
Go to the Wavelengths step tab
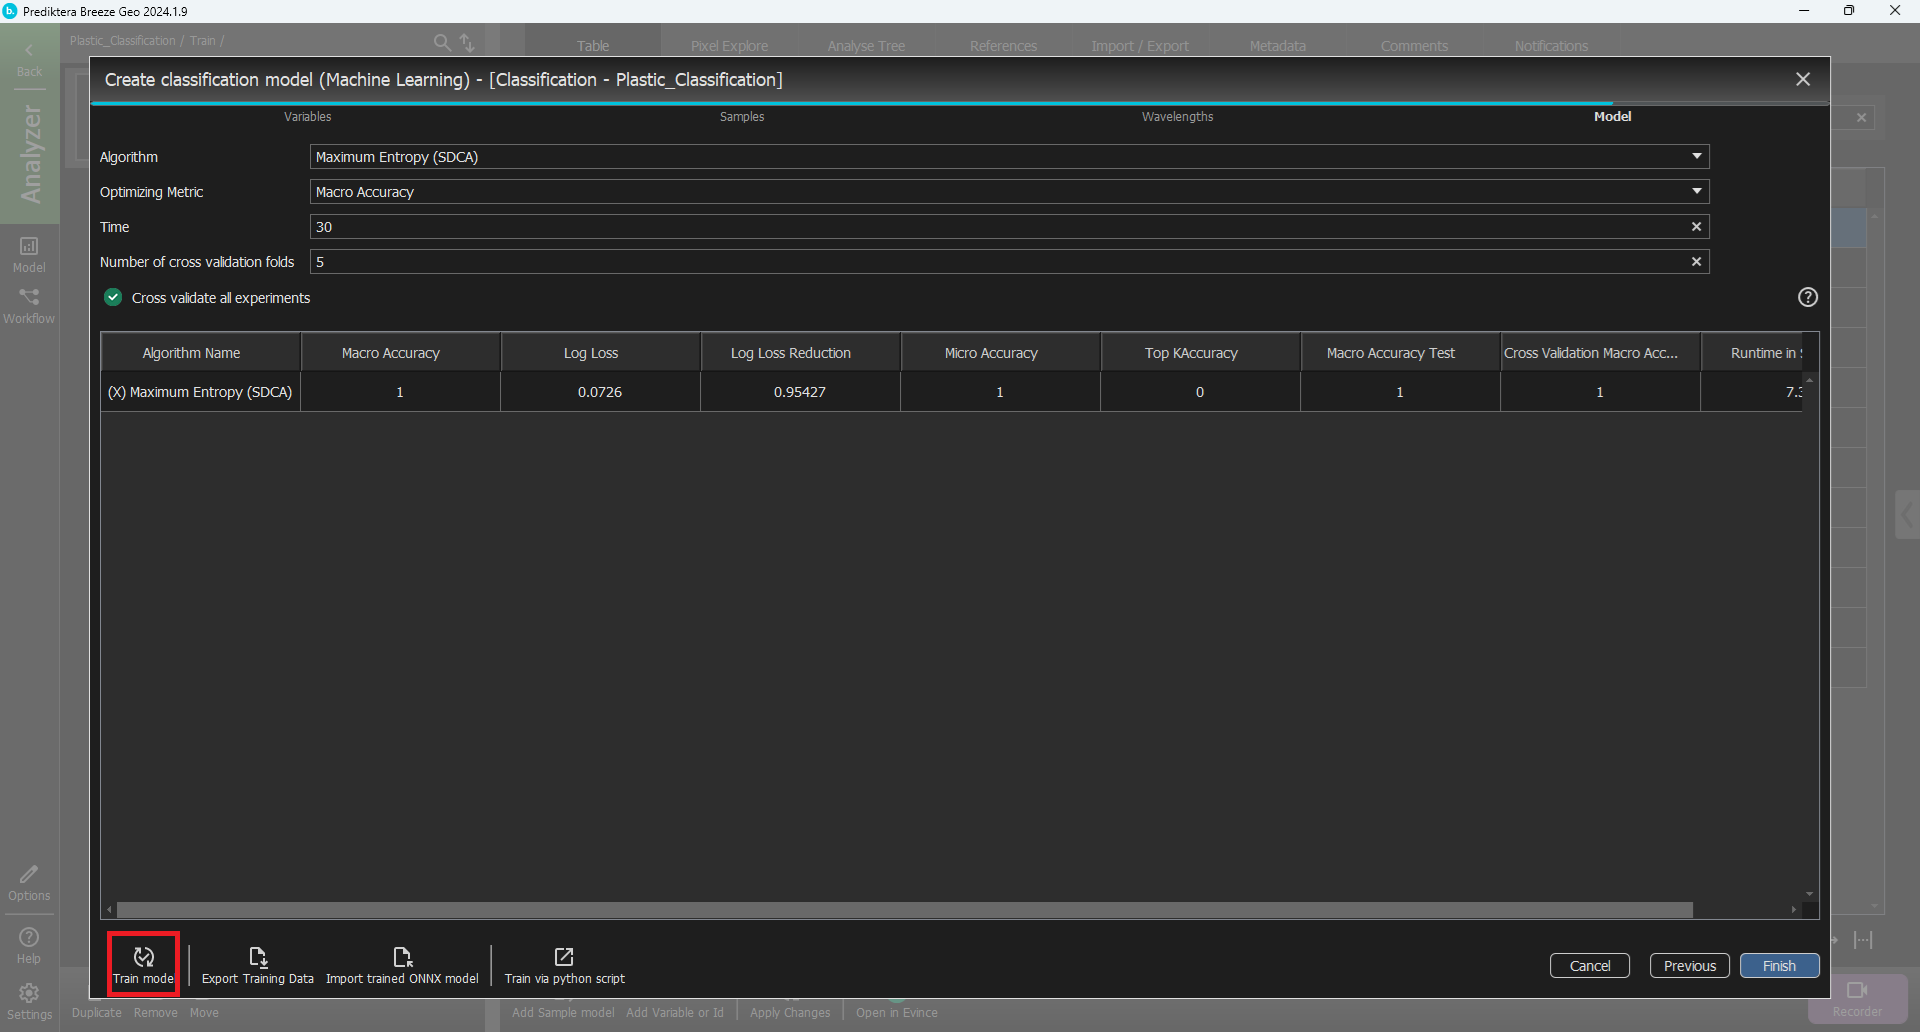[1177, 117]
